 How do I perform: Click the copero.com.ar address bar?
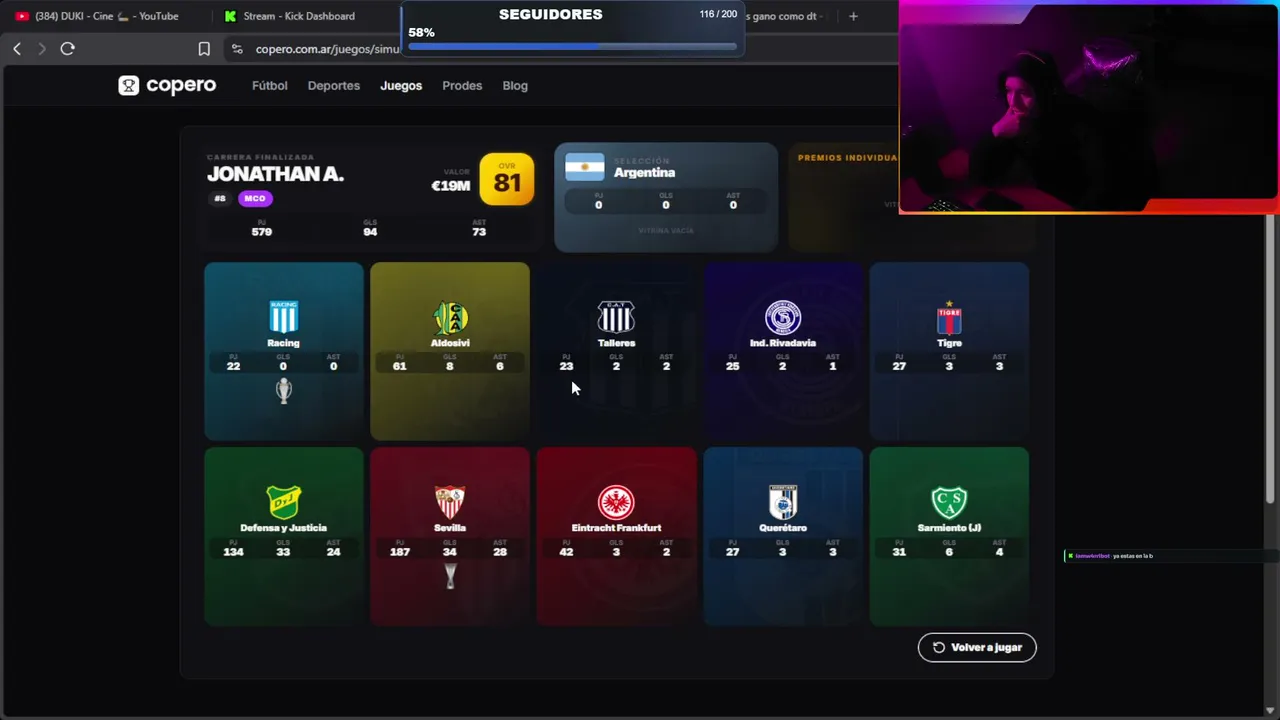click(327, 49)
